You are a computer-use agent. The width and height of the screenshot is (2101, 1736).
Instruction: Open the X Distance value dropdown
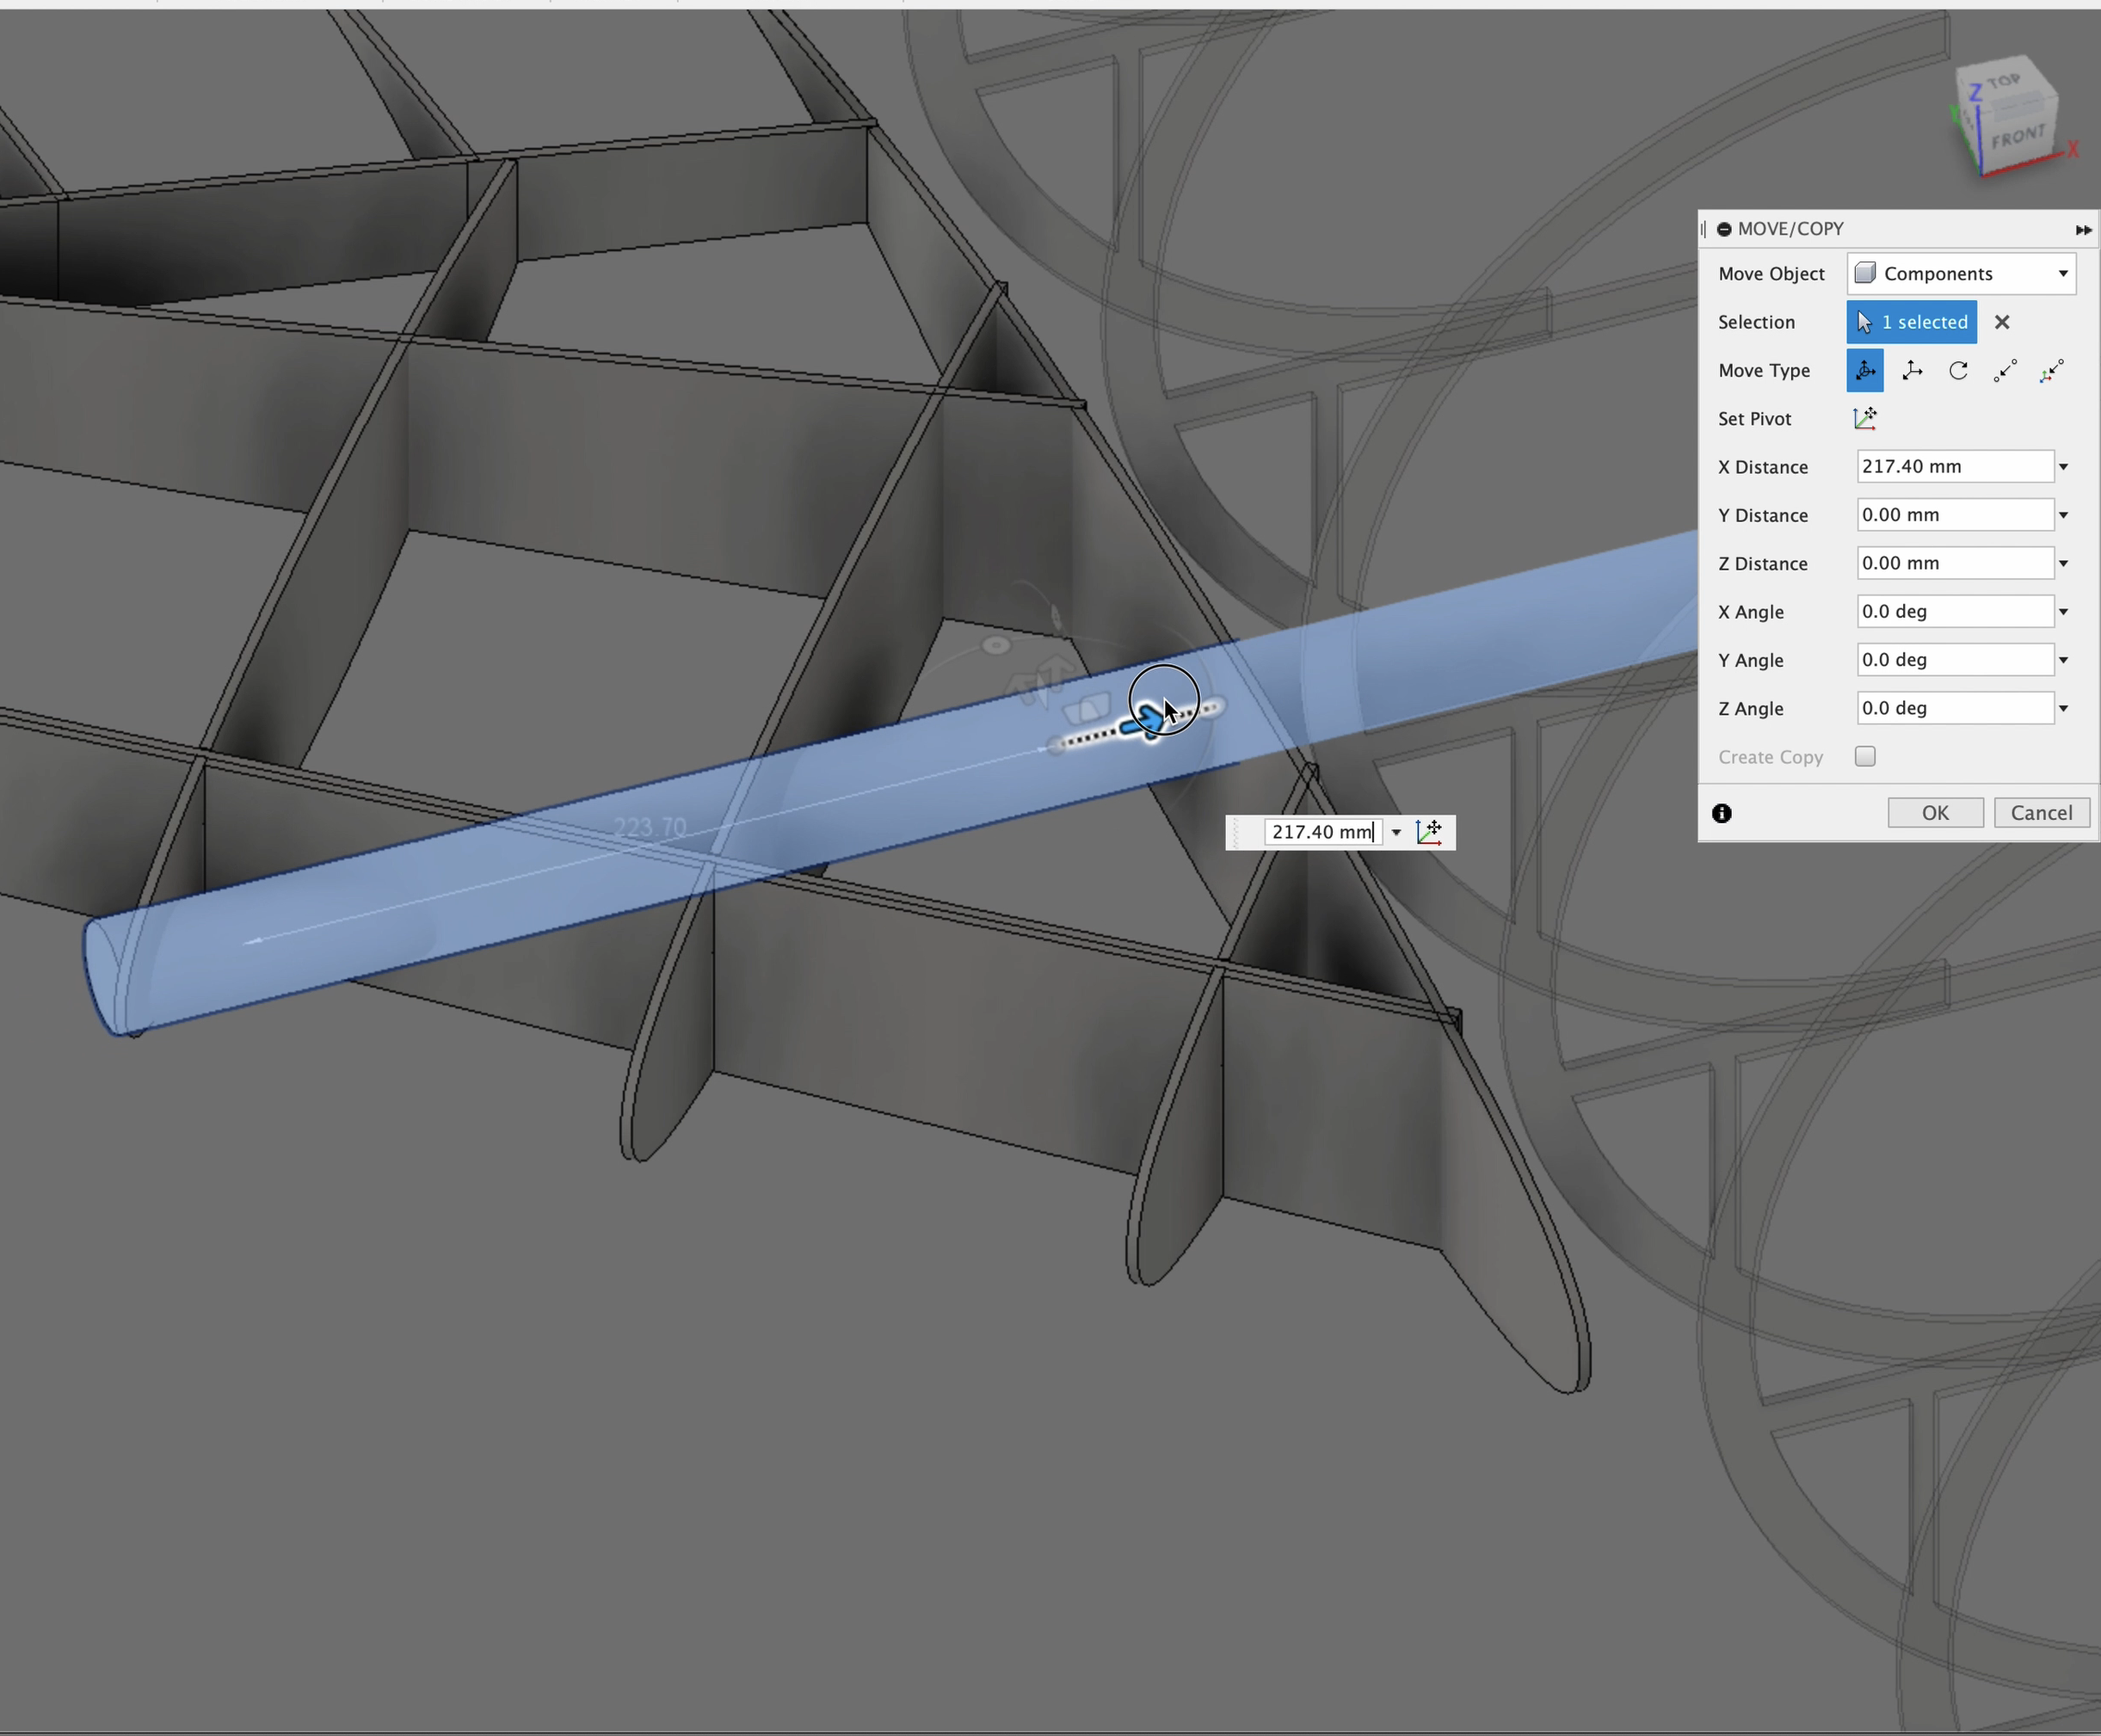point(2064,466)
